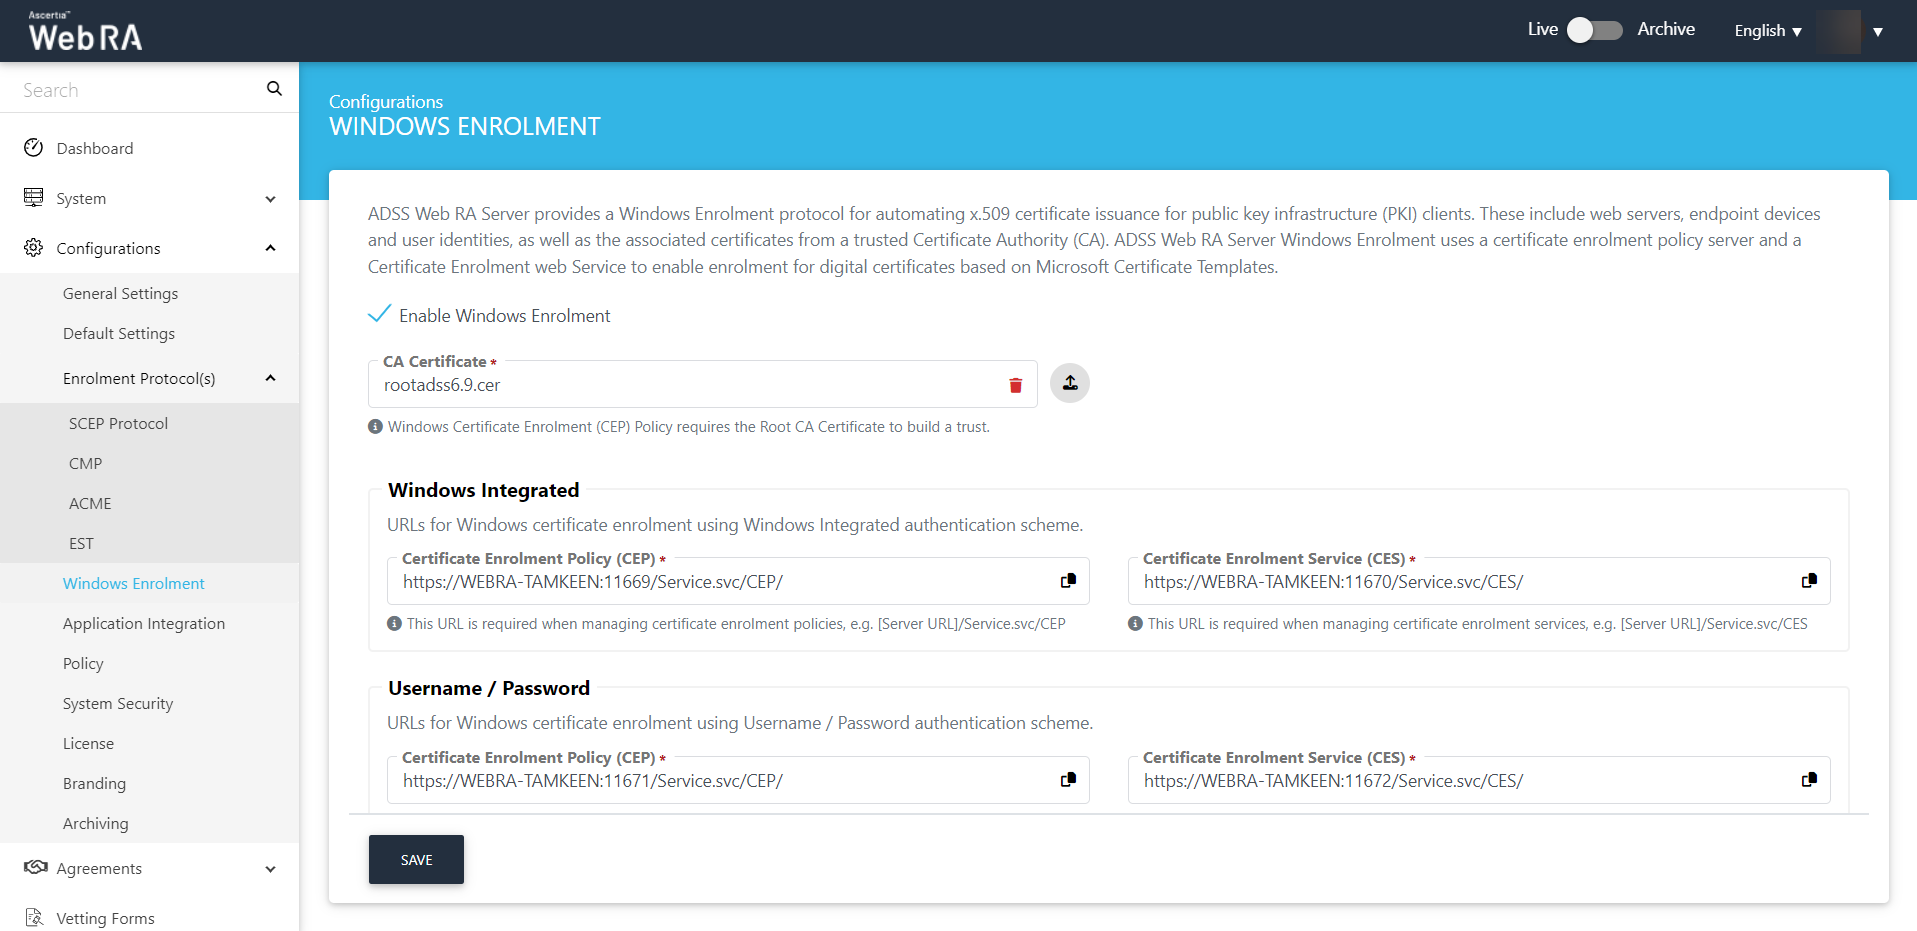
Task: Open the Dashboard from its gauge icon
Action: point(34,148)
